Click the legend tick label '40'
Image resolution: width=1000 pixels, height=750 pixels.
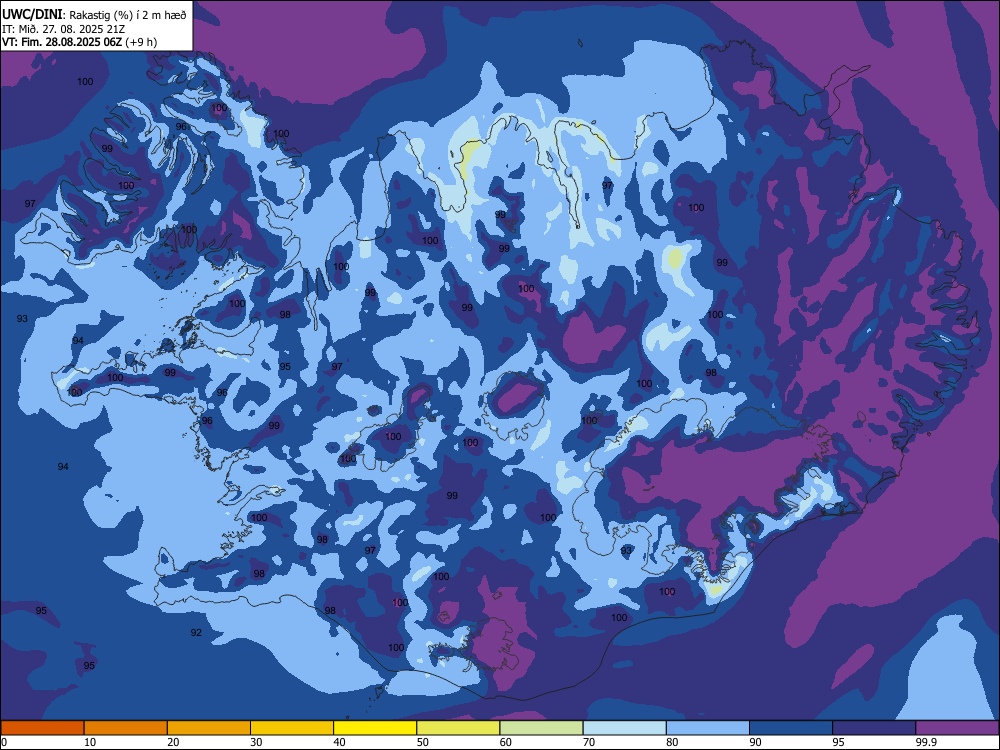point(339,742)
